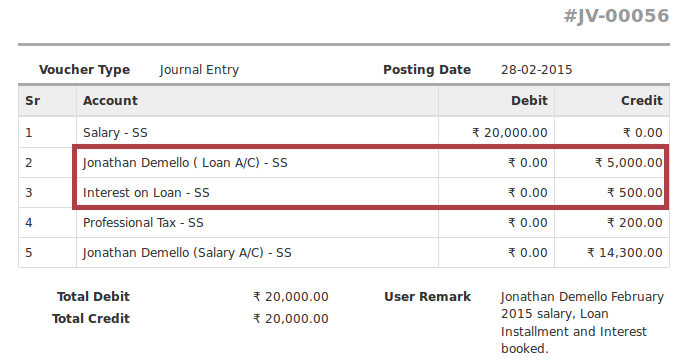Click the ₹ 500.00 credit amount
Viewport: 700px width, 362px height.
tap(635, 193)
